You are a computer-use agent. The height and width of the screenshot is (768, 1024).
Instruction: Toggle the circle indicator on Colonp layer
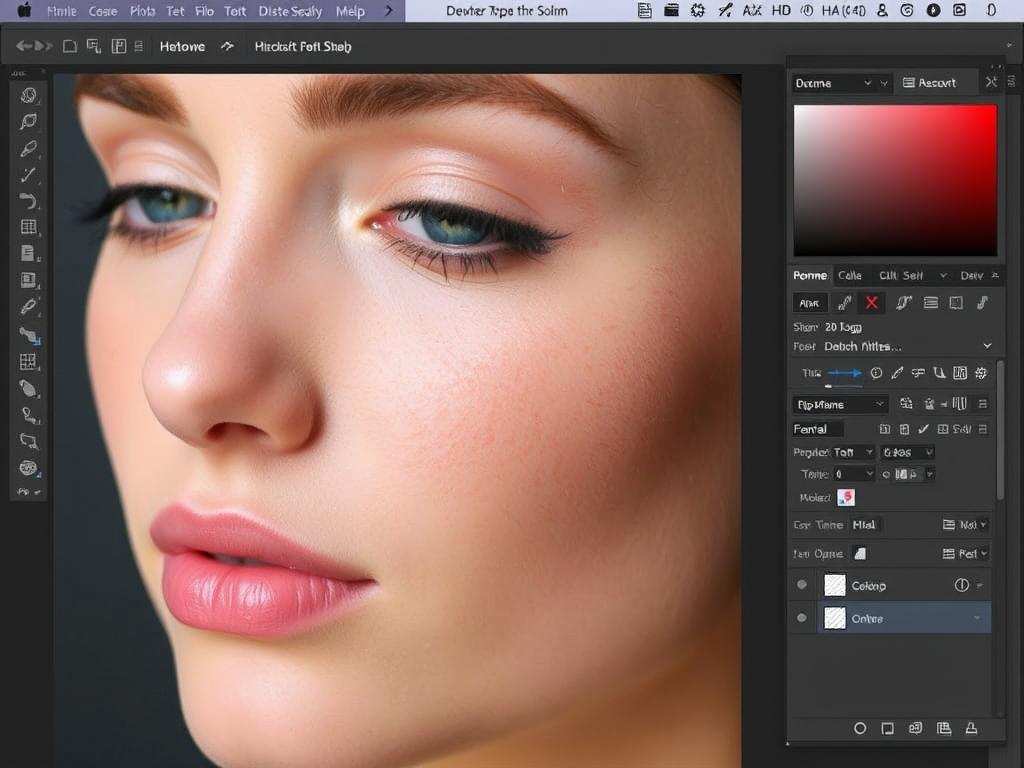point(961,585)
